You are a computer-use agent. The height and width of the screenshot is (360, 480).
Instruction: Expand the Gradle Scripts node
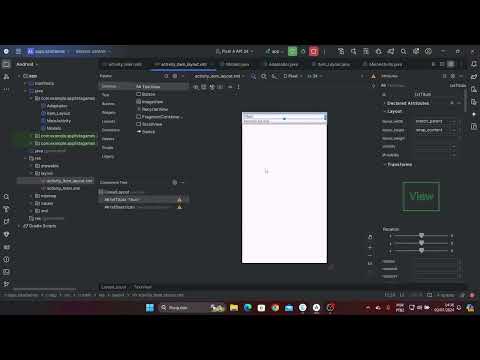(19, 226)
